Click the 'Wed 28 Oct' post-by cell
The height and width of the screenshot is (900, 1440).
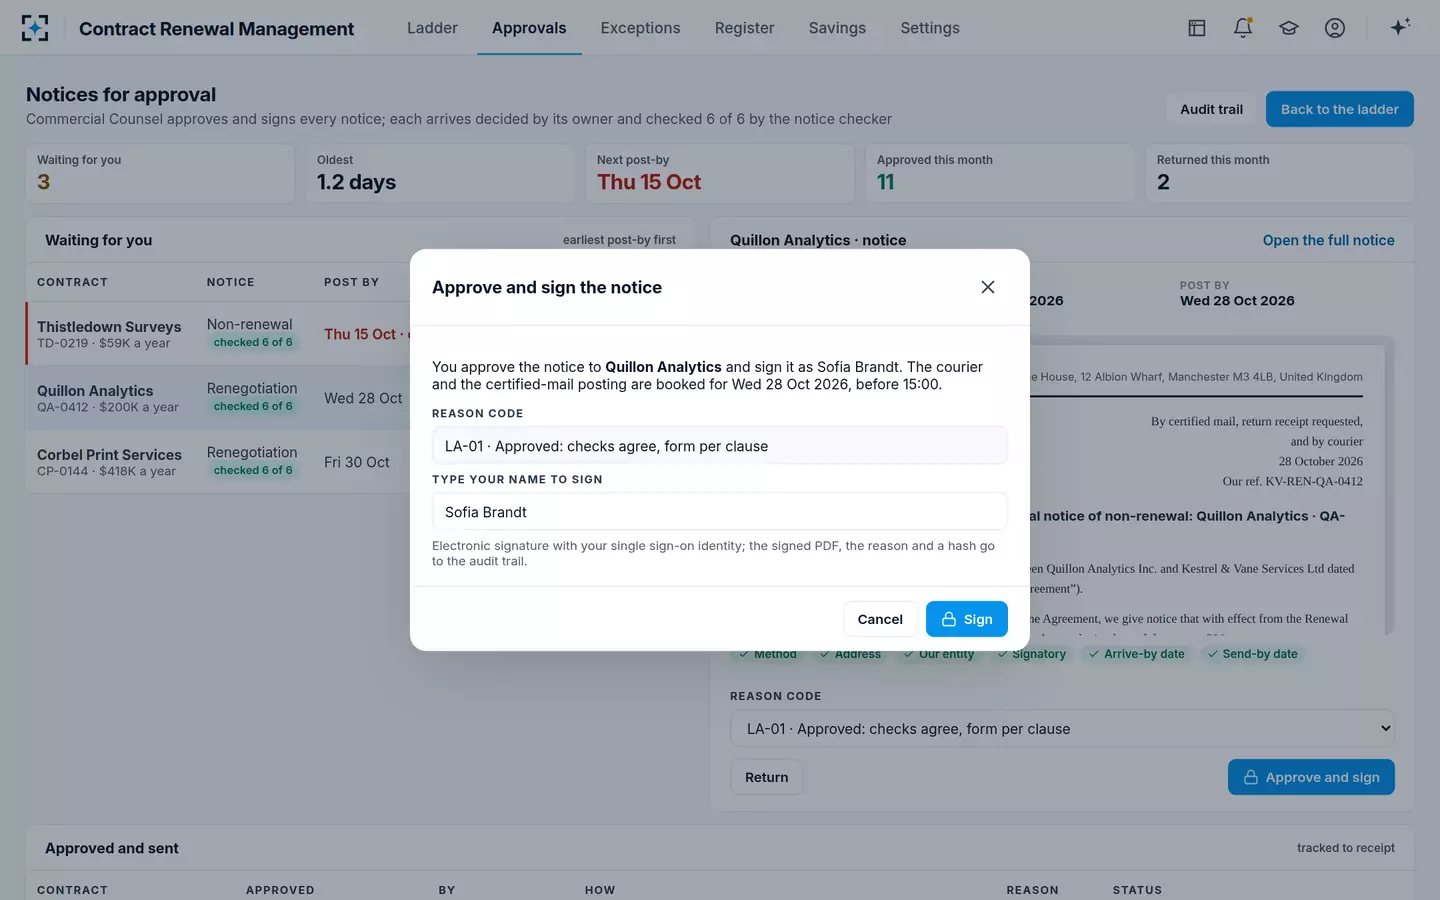tap(363, 398)
